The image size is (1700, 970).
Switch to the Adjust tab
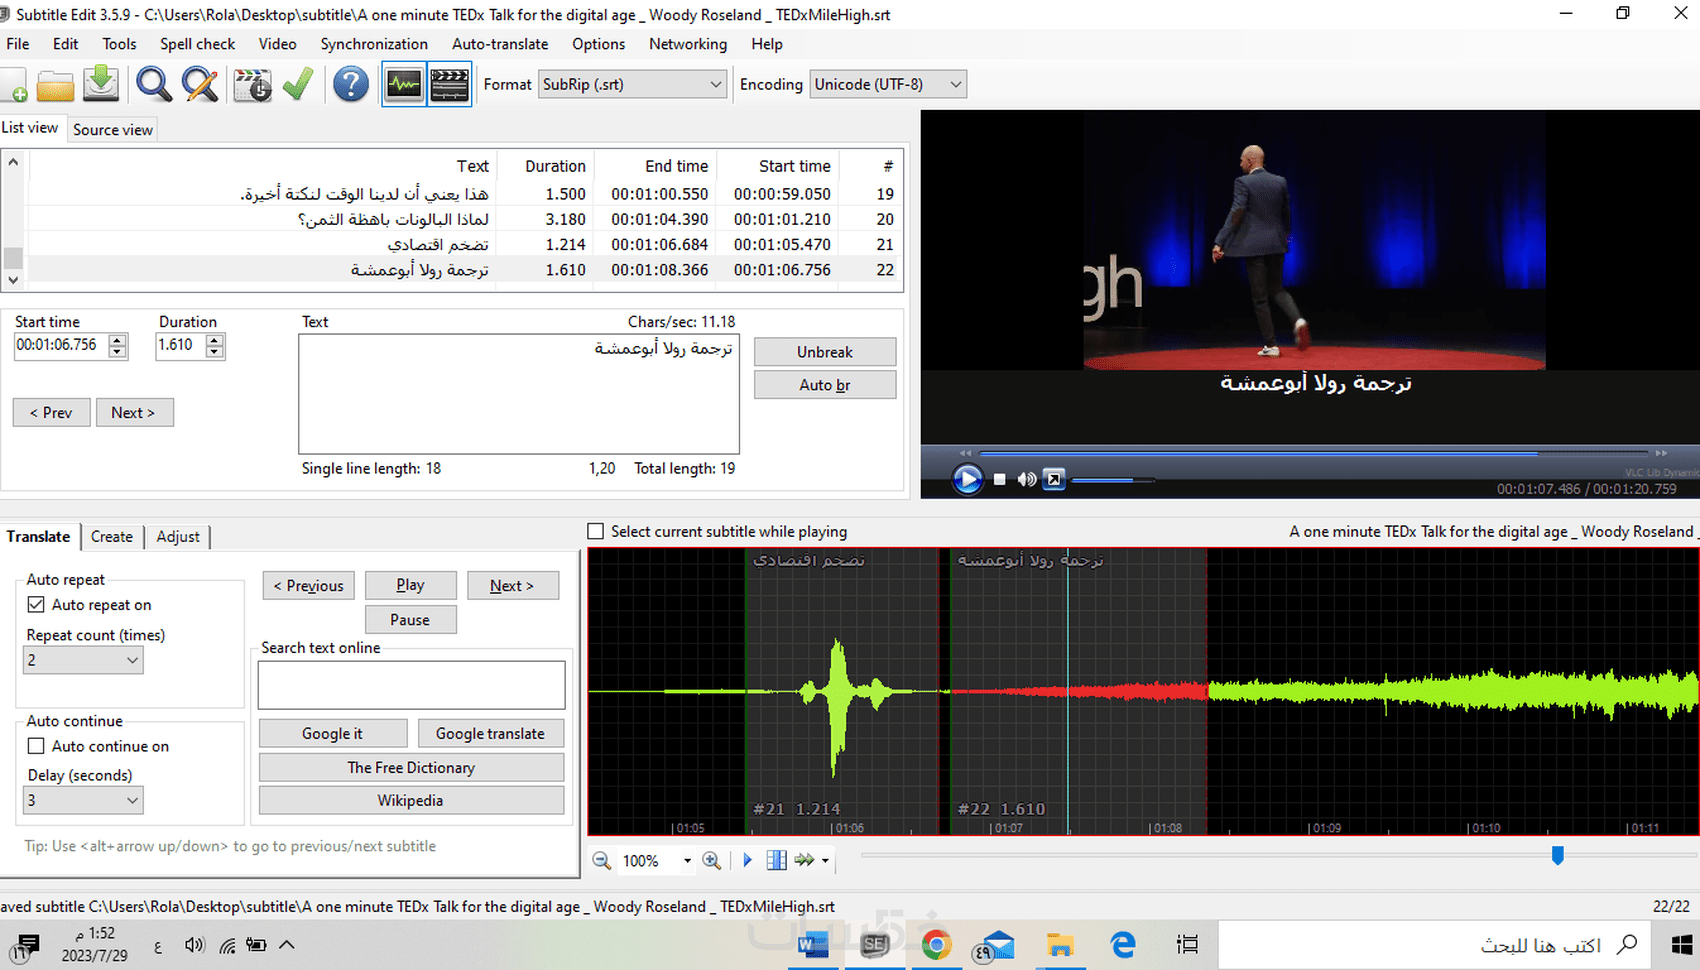[x=178, y=537]
